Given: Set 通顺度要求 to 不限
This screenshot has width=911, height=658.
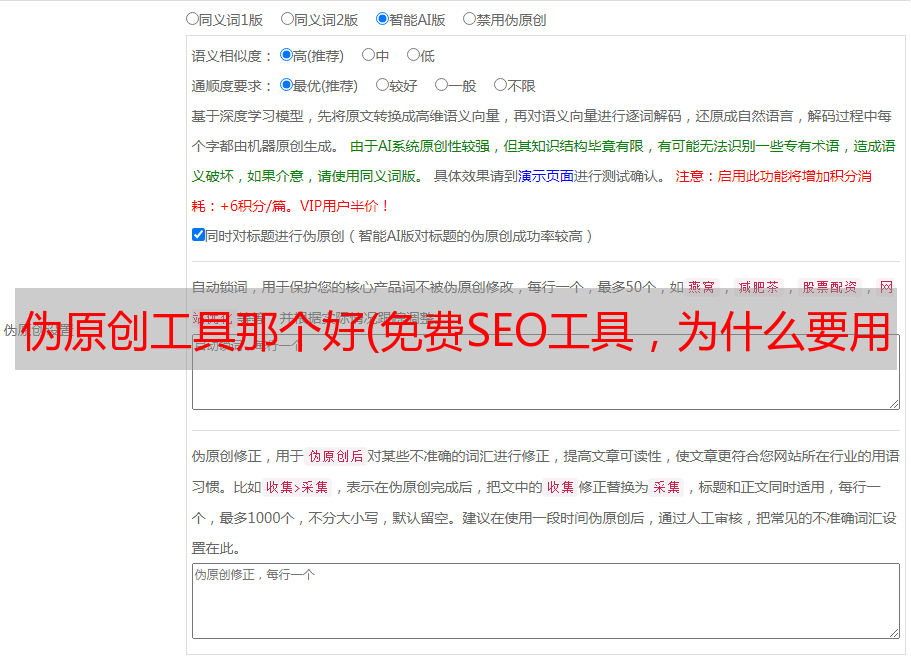Looking at the screenshot, I should click(500, 85).
